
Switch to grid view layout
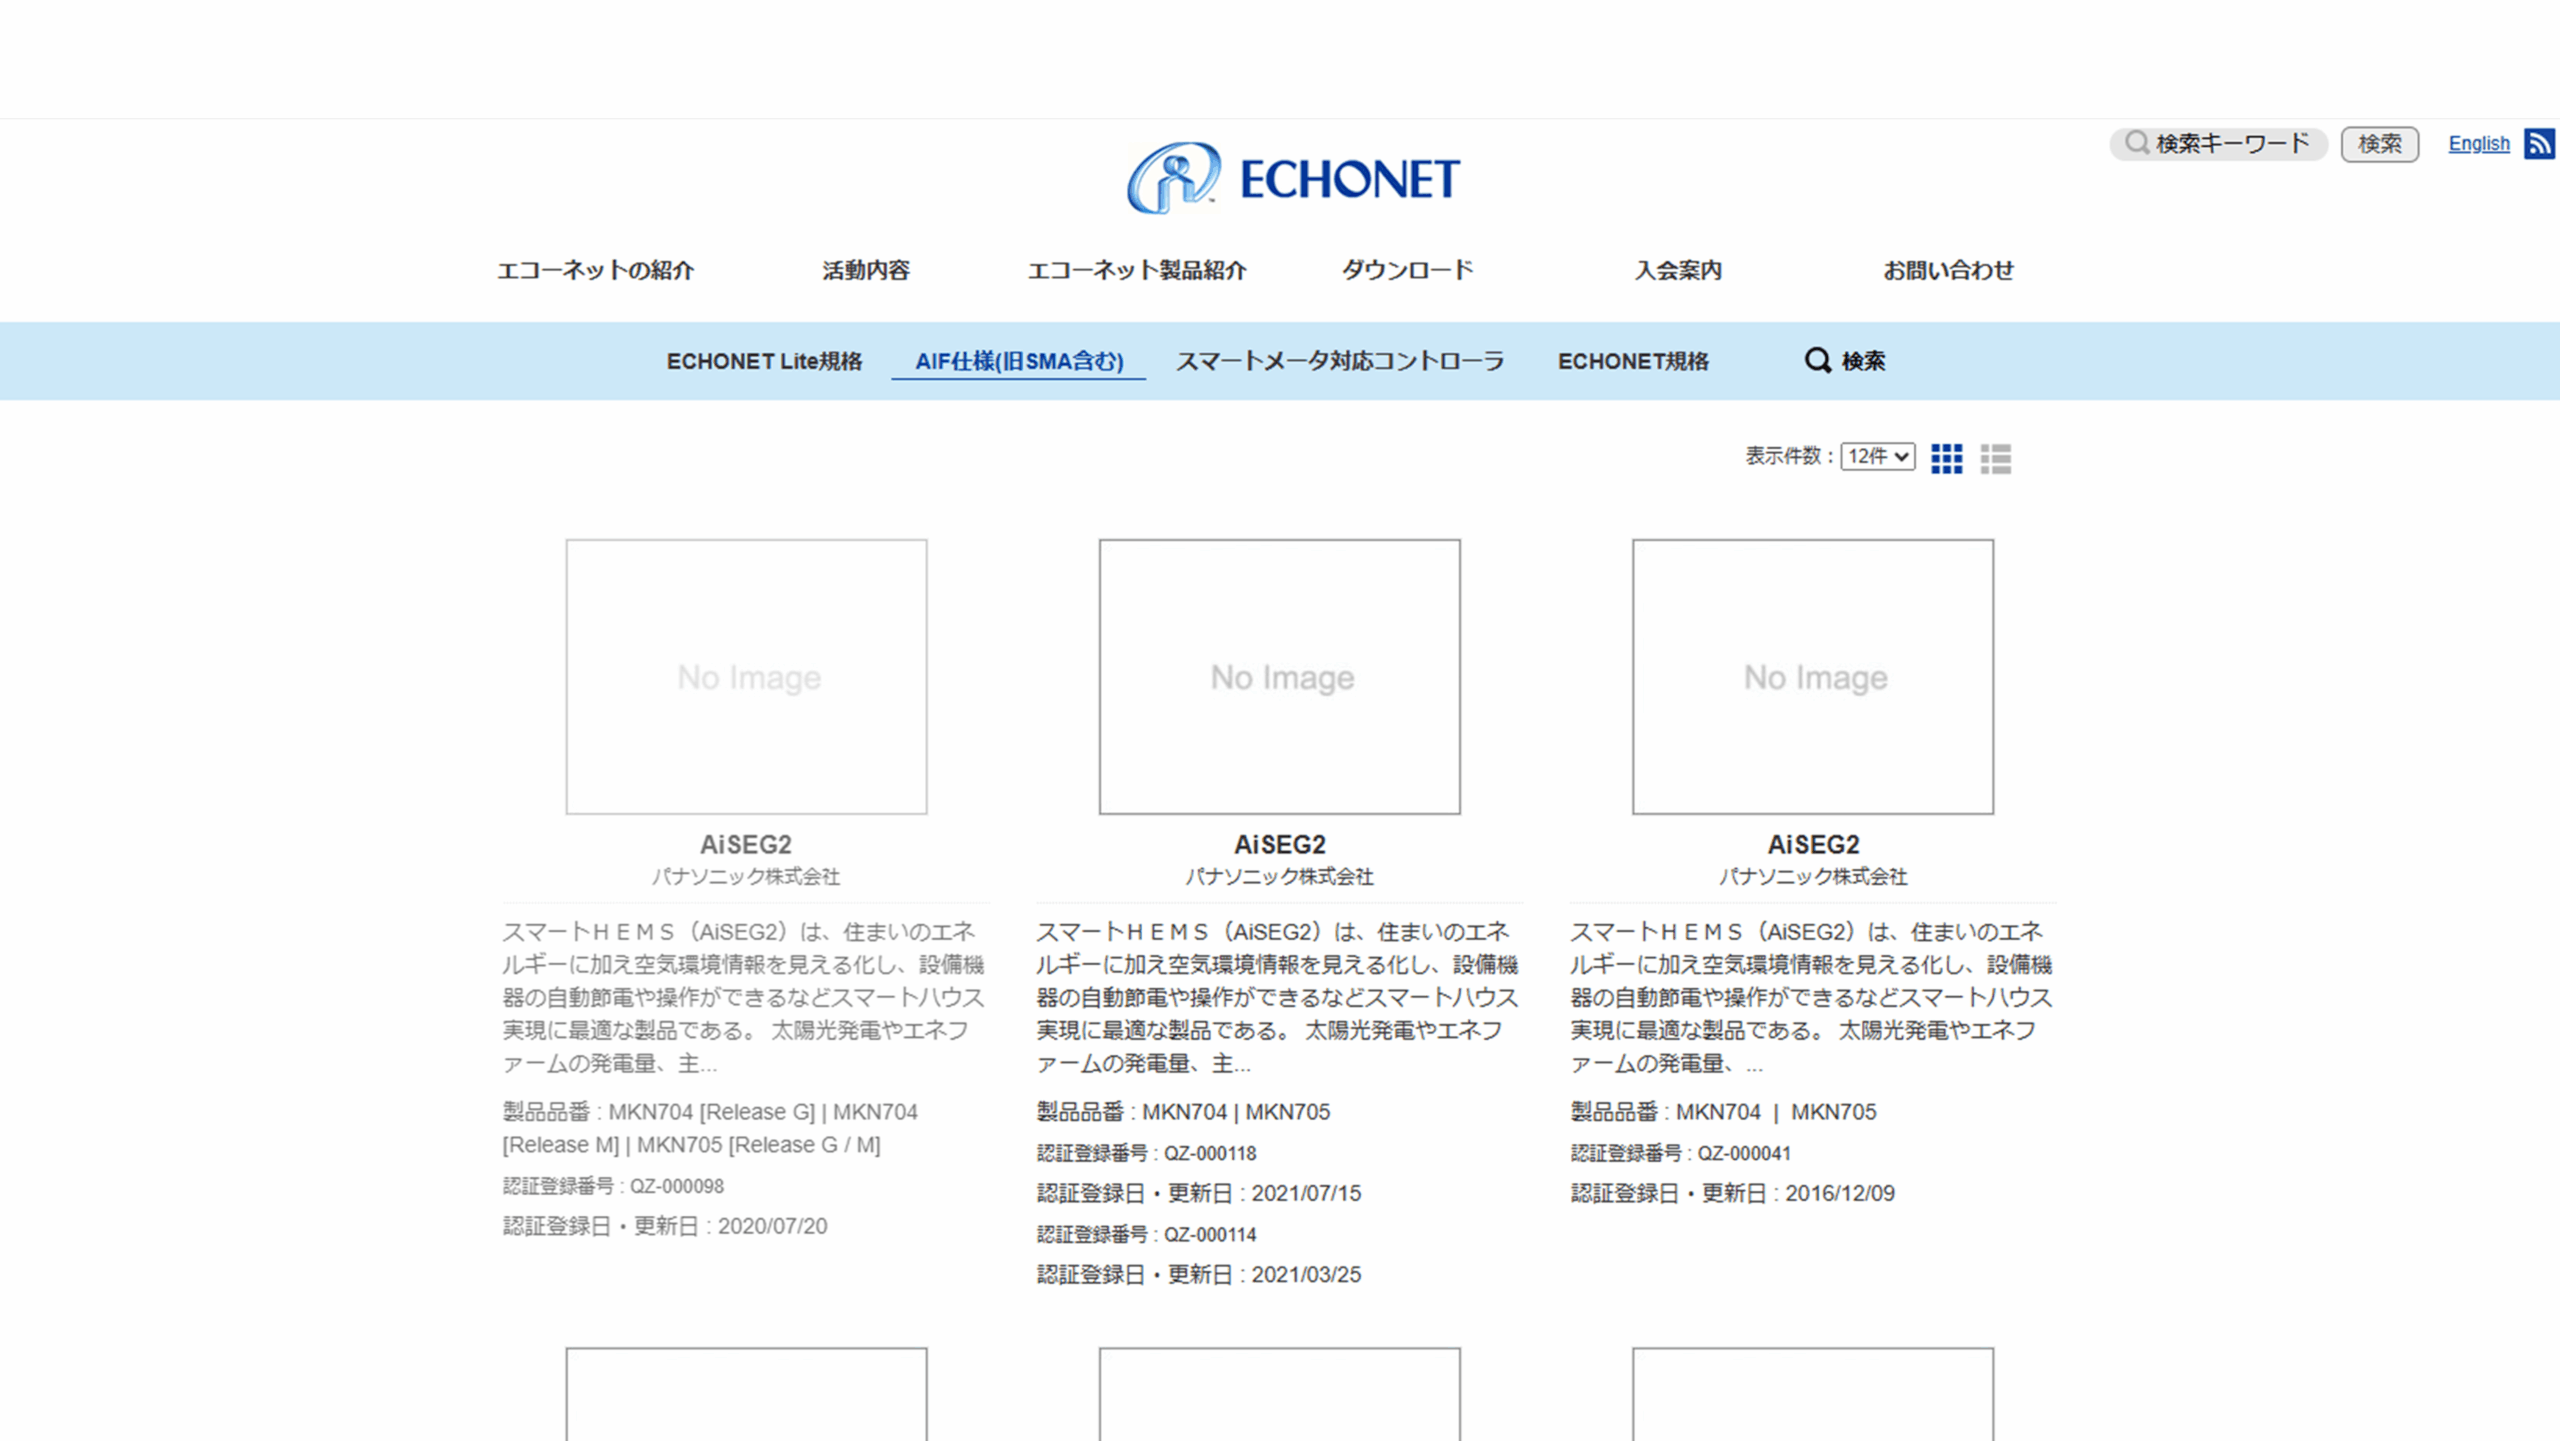[1946, 458]
